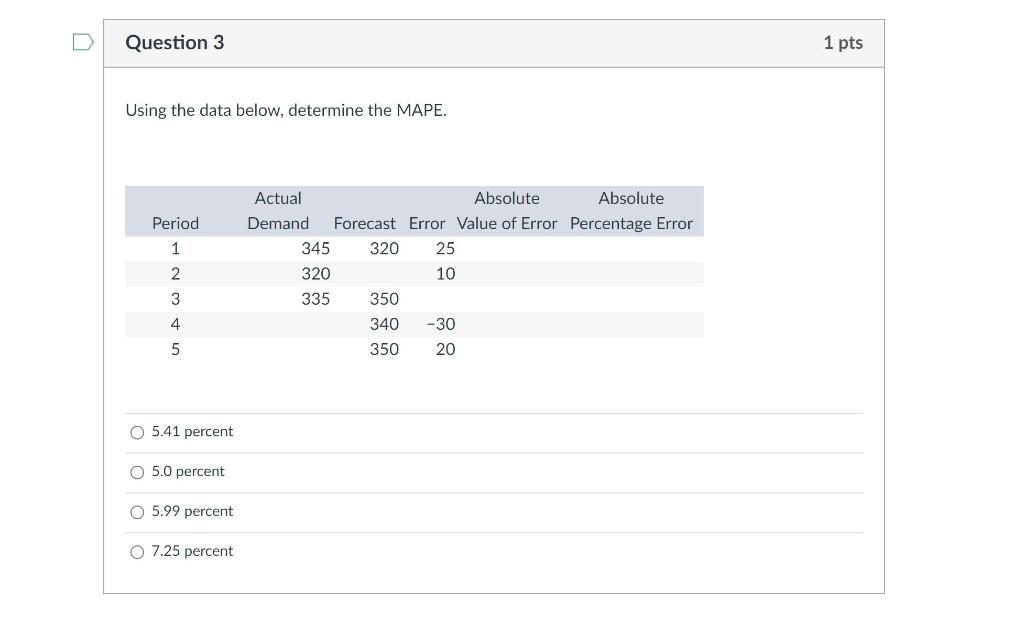This screenshot has height=623, width=1024.
Task: Select the 5.0 percent answer
Action: [137, 471]
